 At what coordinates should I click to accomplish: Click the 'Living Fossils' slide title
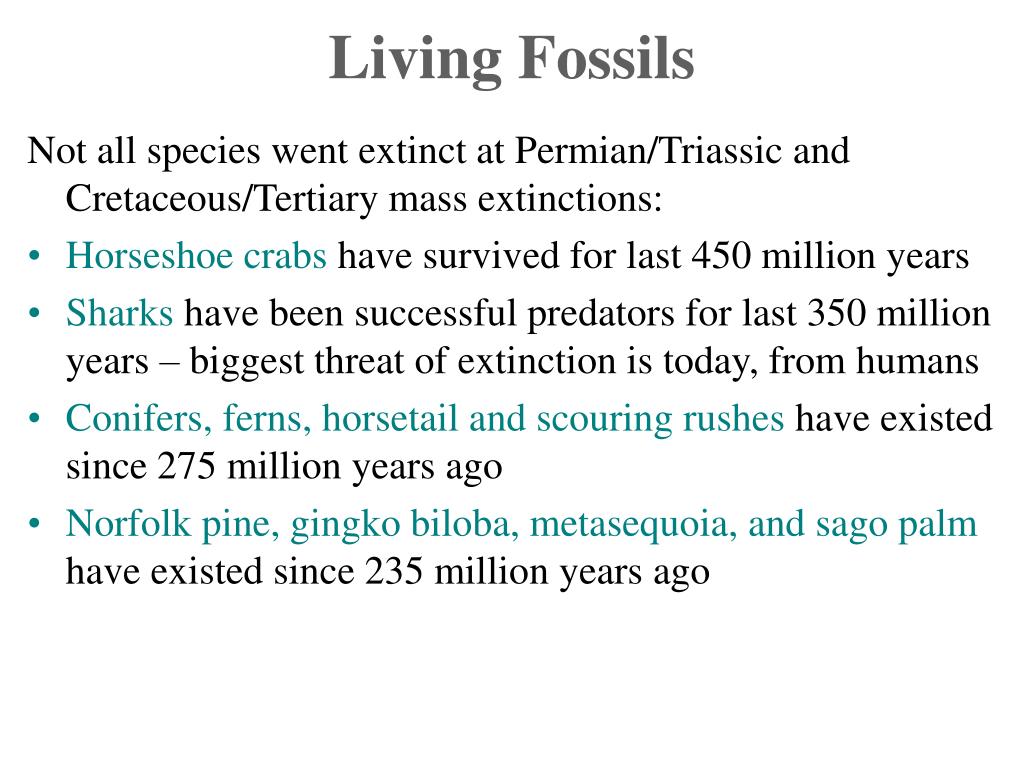[x=511, y=60]
